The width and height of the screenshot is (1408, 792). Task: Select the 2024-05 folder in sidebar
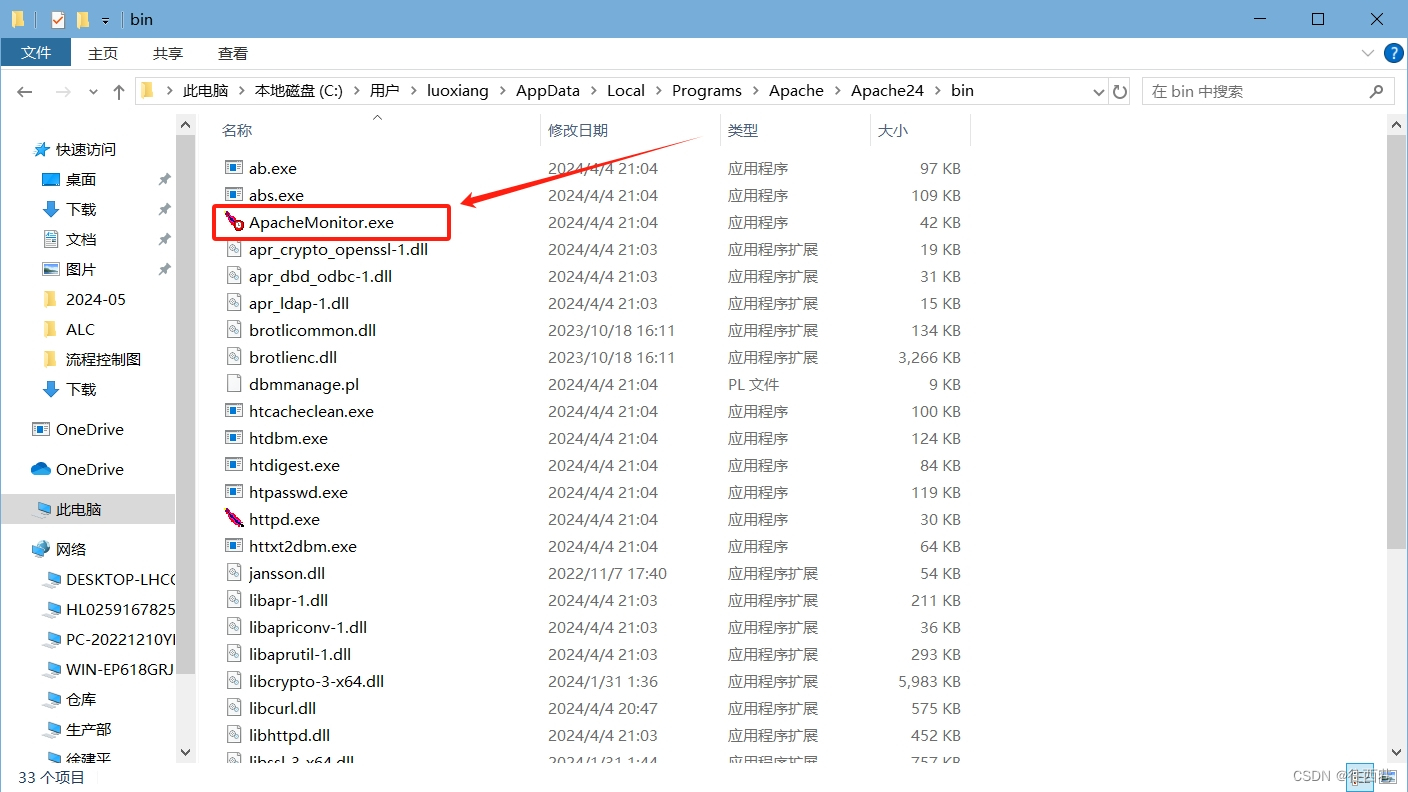[96, 299]
